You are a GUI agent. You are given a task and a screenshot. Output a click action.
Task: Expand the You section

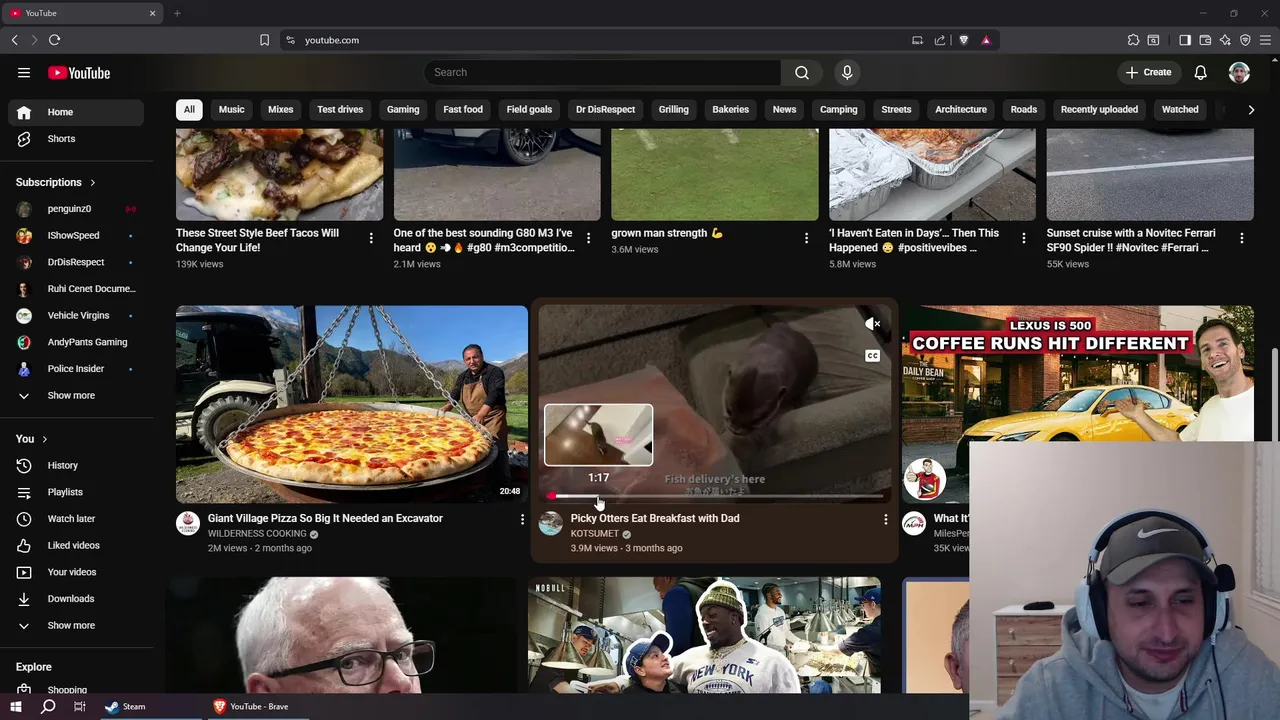pyautogui.click(x=32, y=439)
